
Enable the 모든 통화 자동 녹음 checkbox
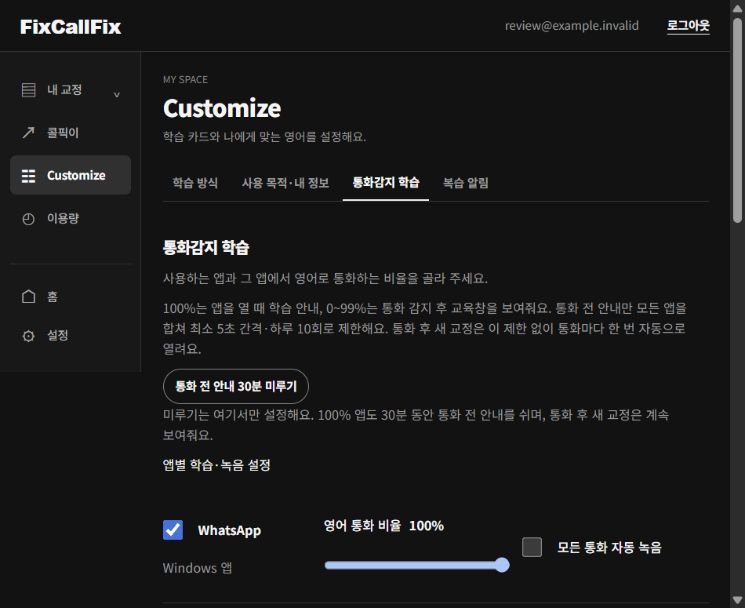(532, 547)
